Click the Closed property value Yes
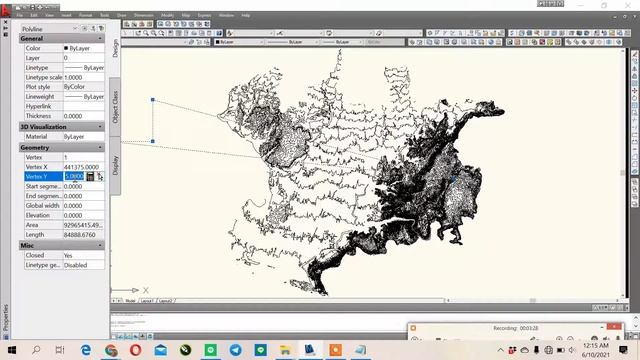The image size is (640, 360). click(68, 256)
